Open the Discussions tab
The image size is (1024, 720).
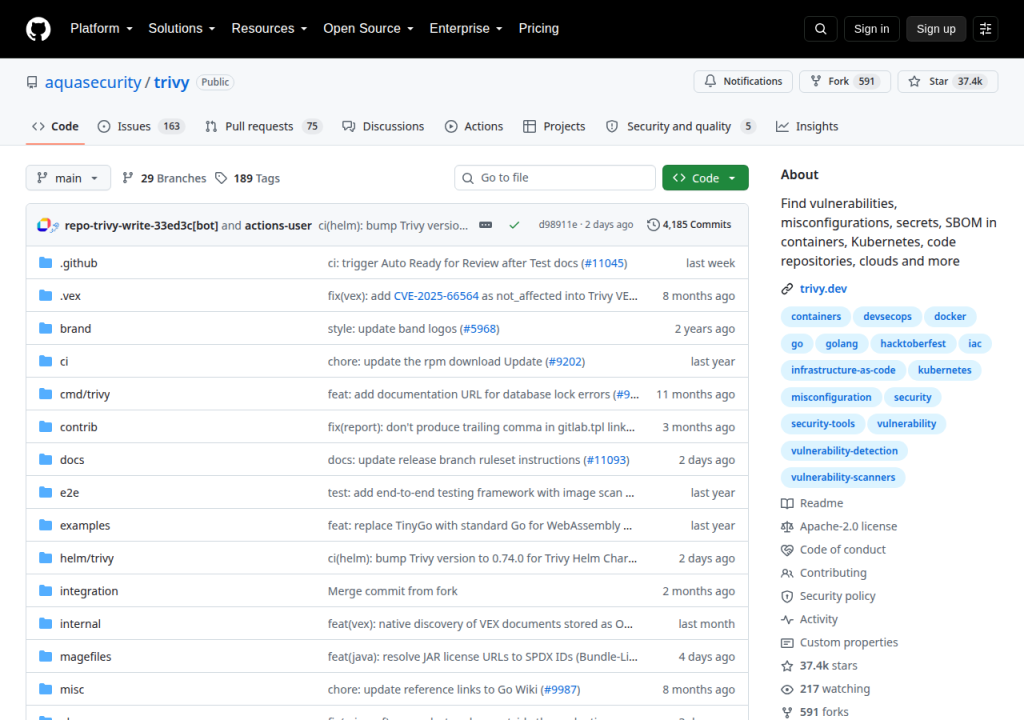(x=383, y=126)
